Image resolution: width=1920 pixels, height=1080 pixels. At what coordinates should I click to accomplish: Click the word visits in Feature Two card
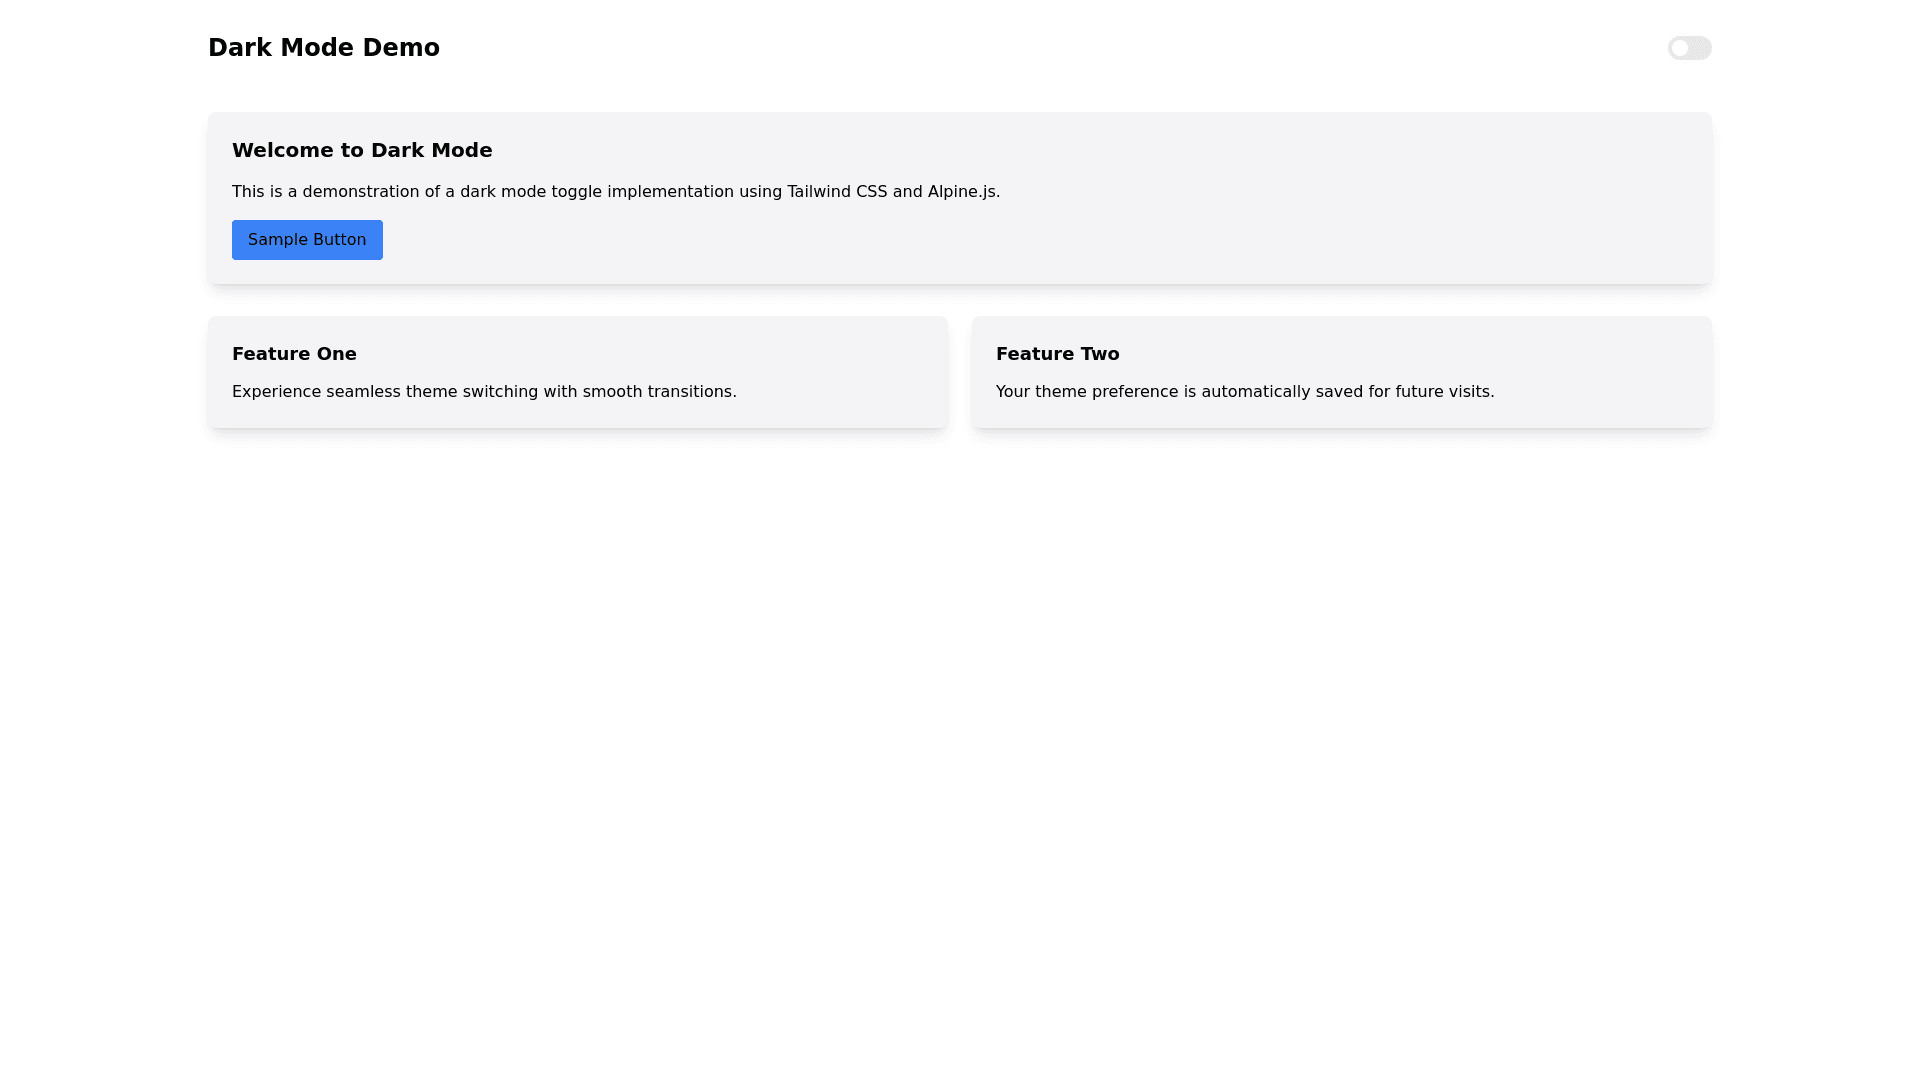pyautogui.click(x=1470, y=392)
